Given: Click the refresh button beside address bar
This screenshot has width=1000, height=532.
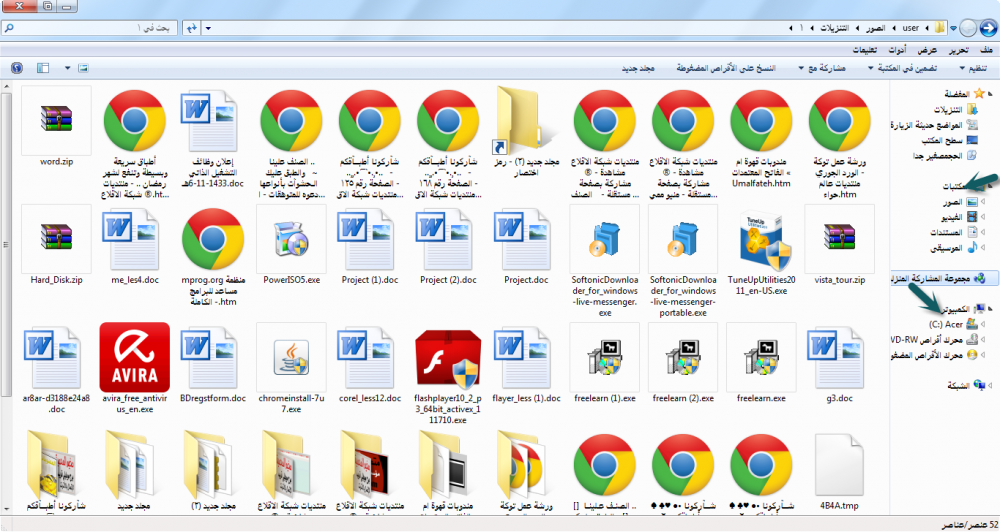Looking at the screenshot, I should click(189, 29).
